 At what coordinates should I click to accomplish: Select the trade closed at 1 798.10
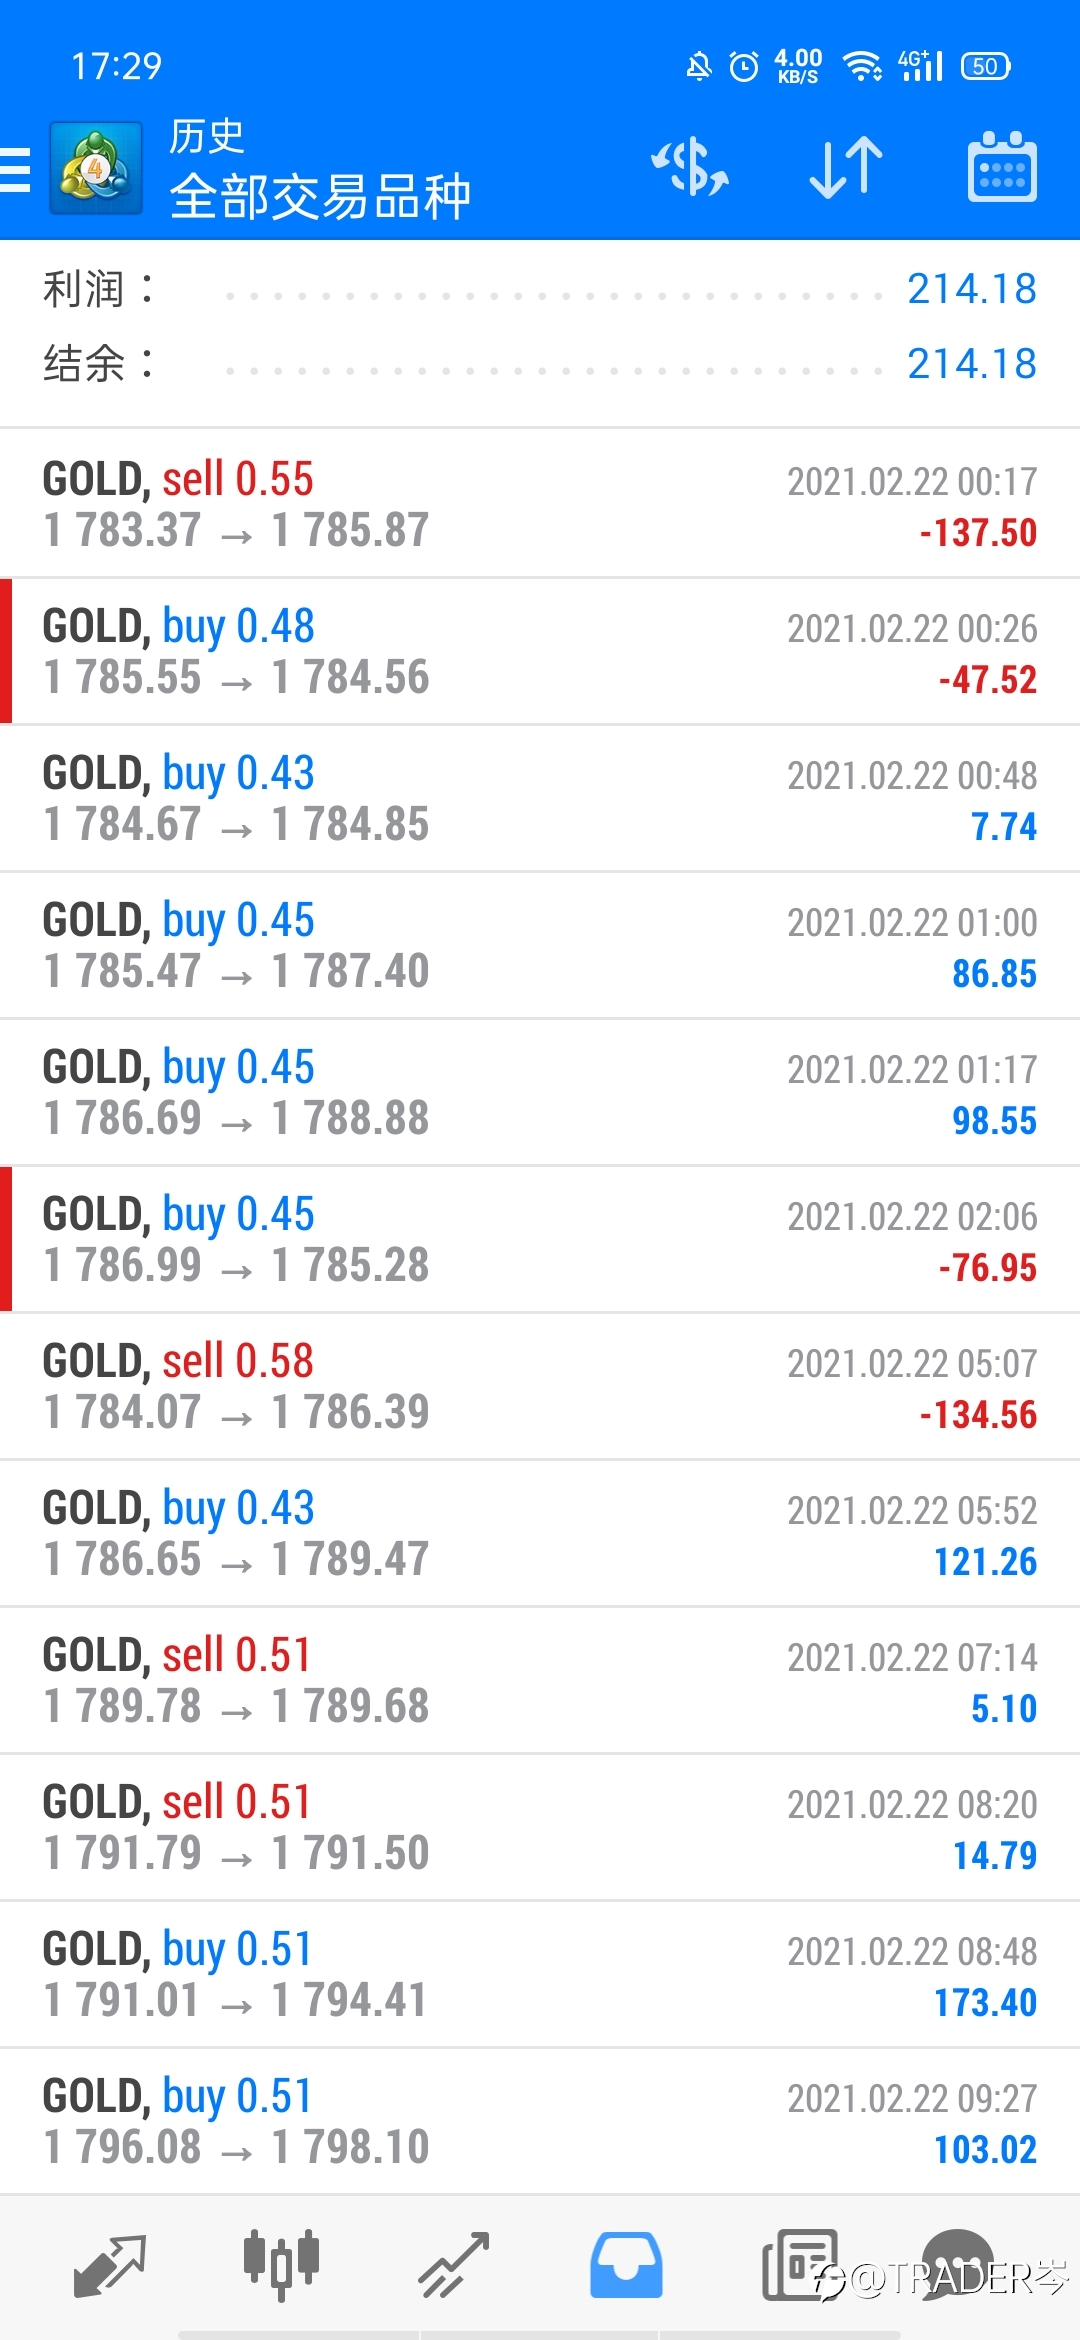(x=540, y=2121)
